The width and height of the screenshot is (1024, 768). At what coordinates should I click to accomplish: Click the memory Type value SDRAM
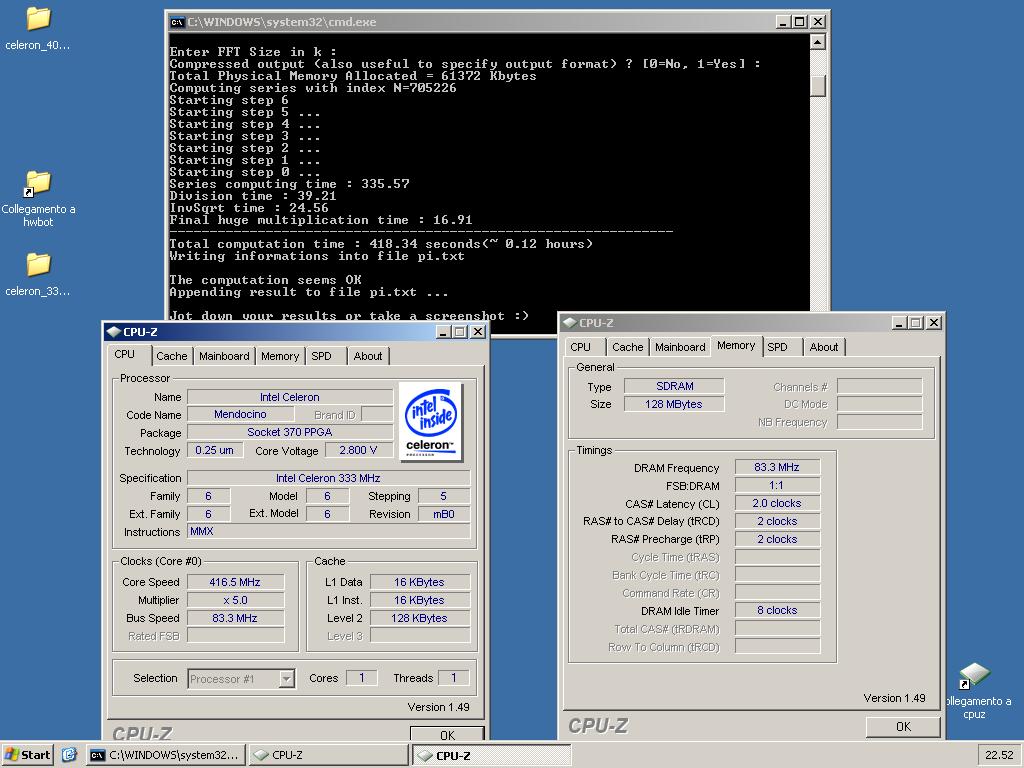(674, 386)
